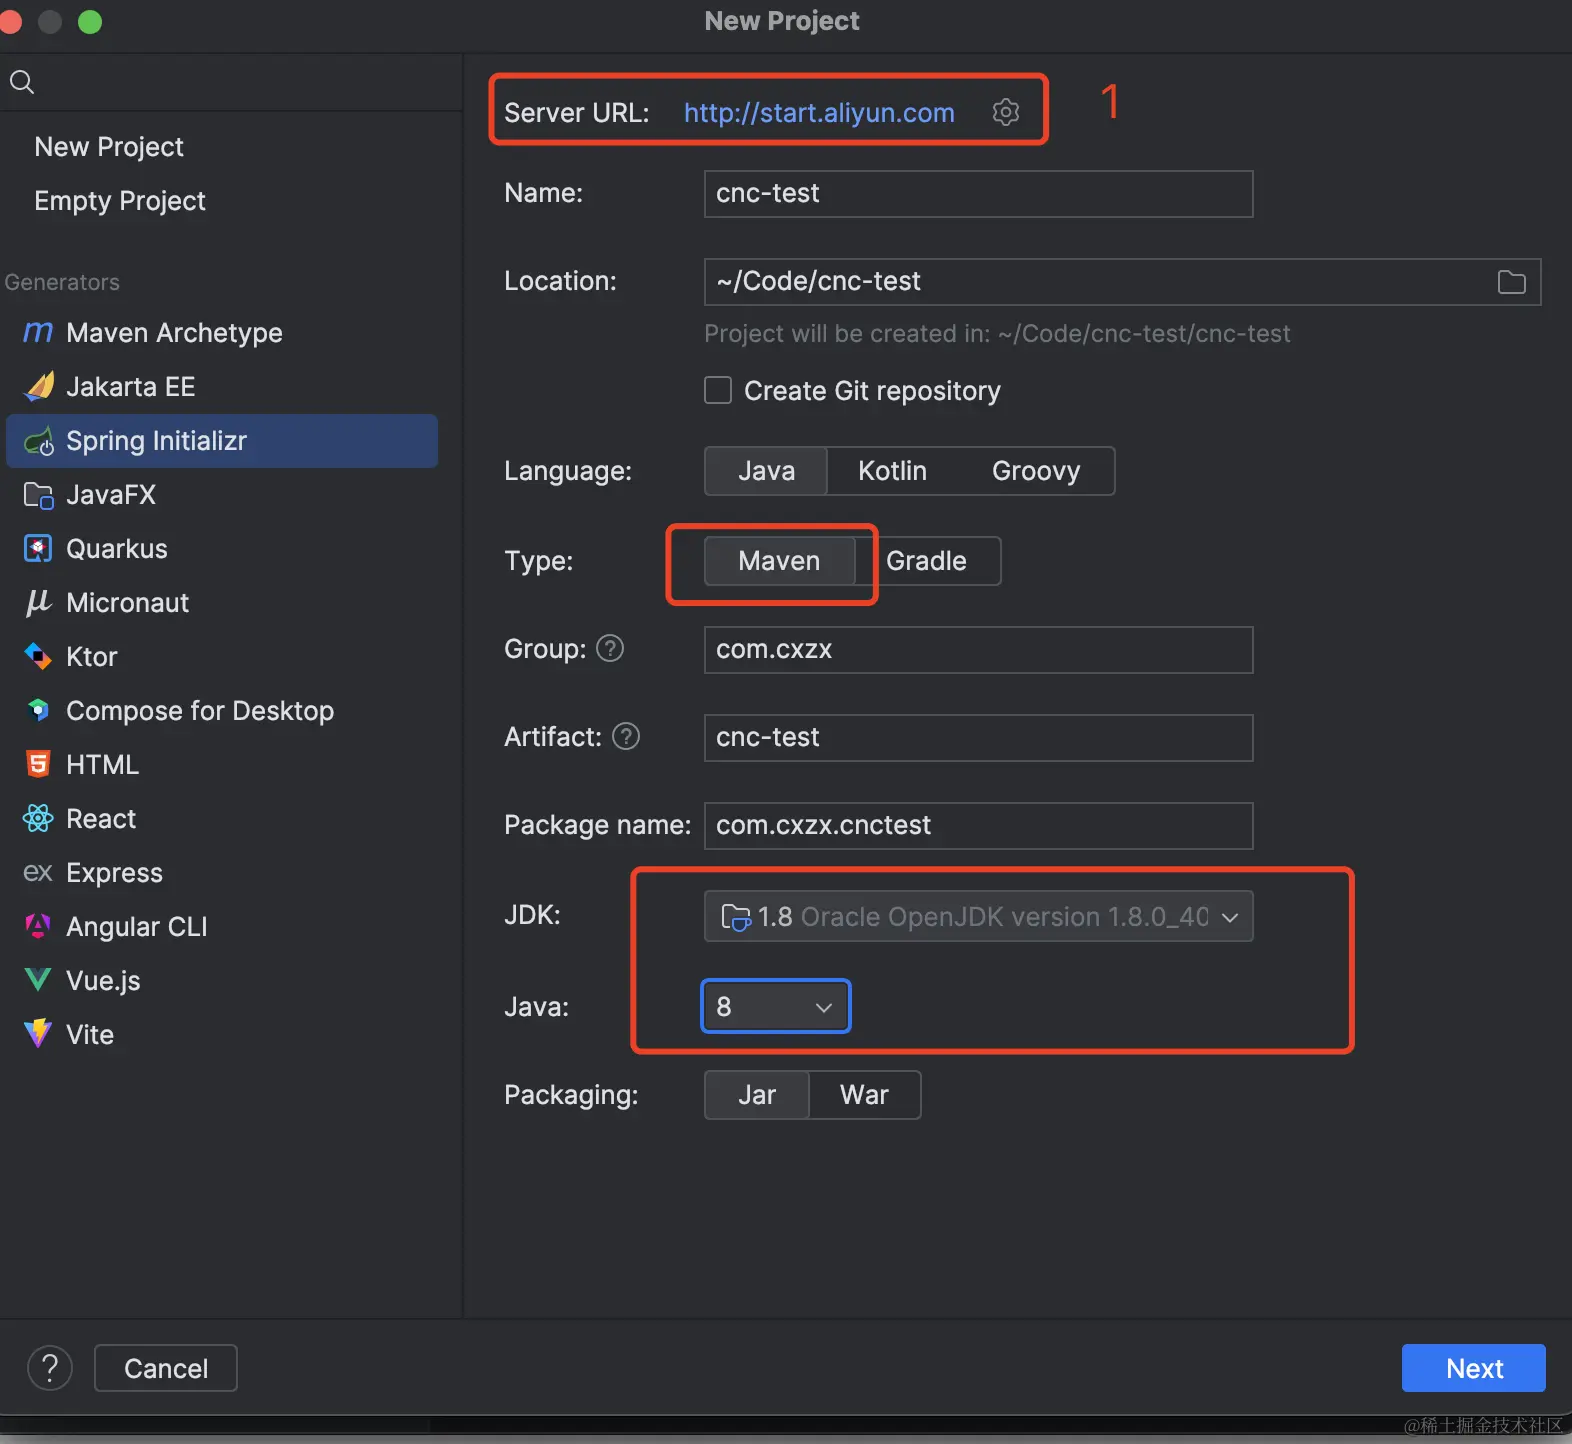Open dialog help question mark button

[x=50, y=1368]
